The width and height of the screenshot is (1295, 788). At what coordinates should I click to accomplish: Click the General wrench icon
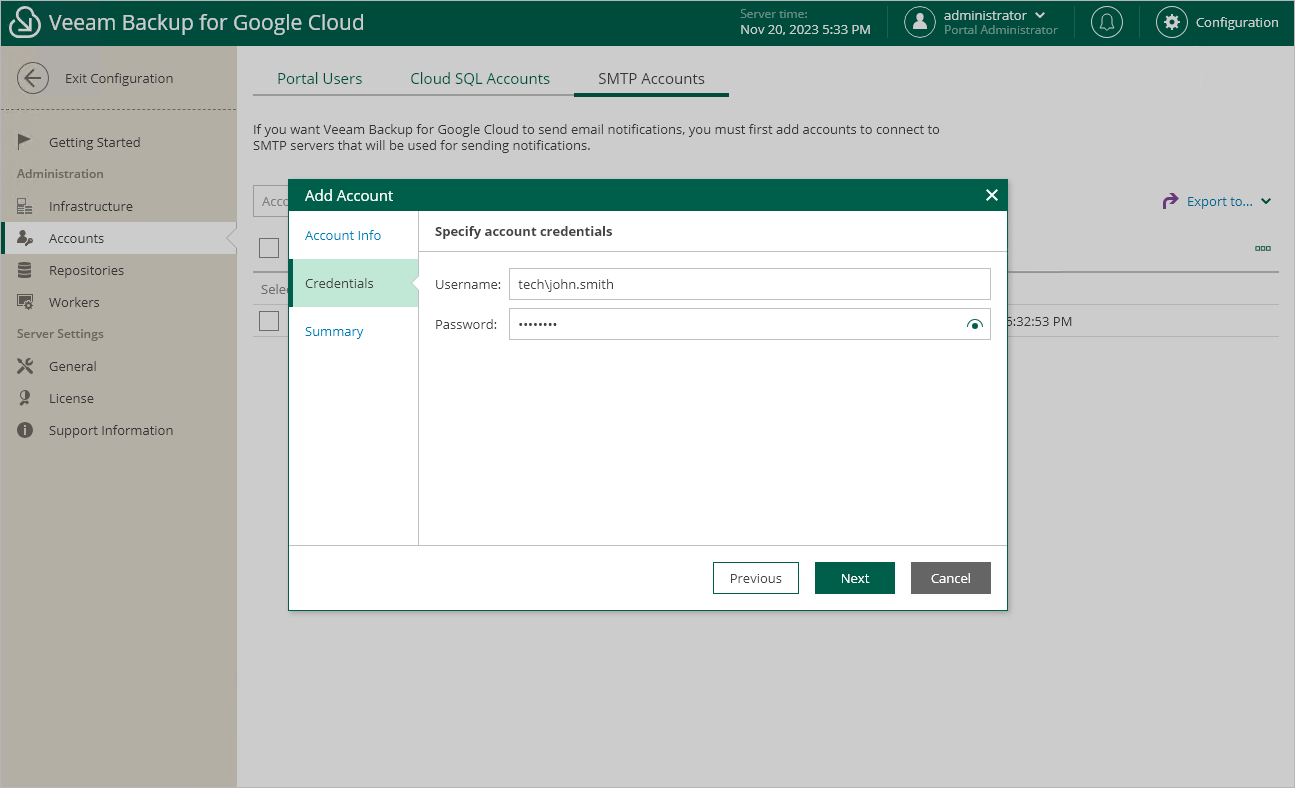tap(25, 366)
